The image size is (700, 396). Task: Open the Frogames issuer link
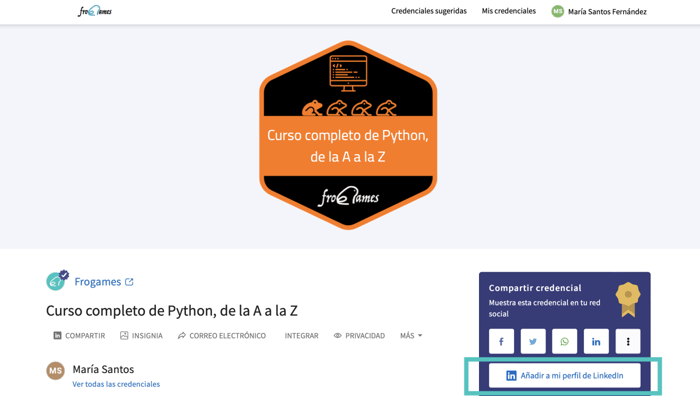point(97,282)
